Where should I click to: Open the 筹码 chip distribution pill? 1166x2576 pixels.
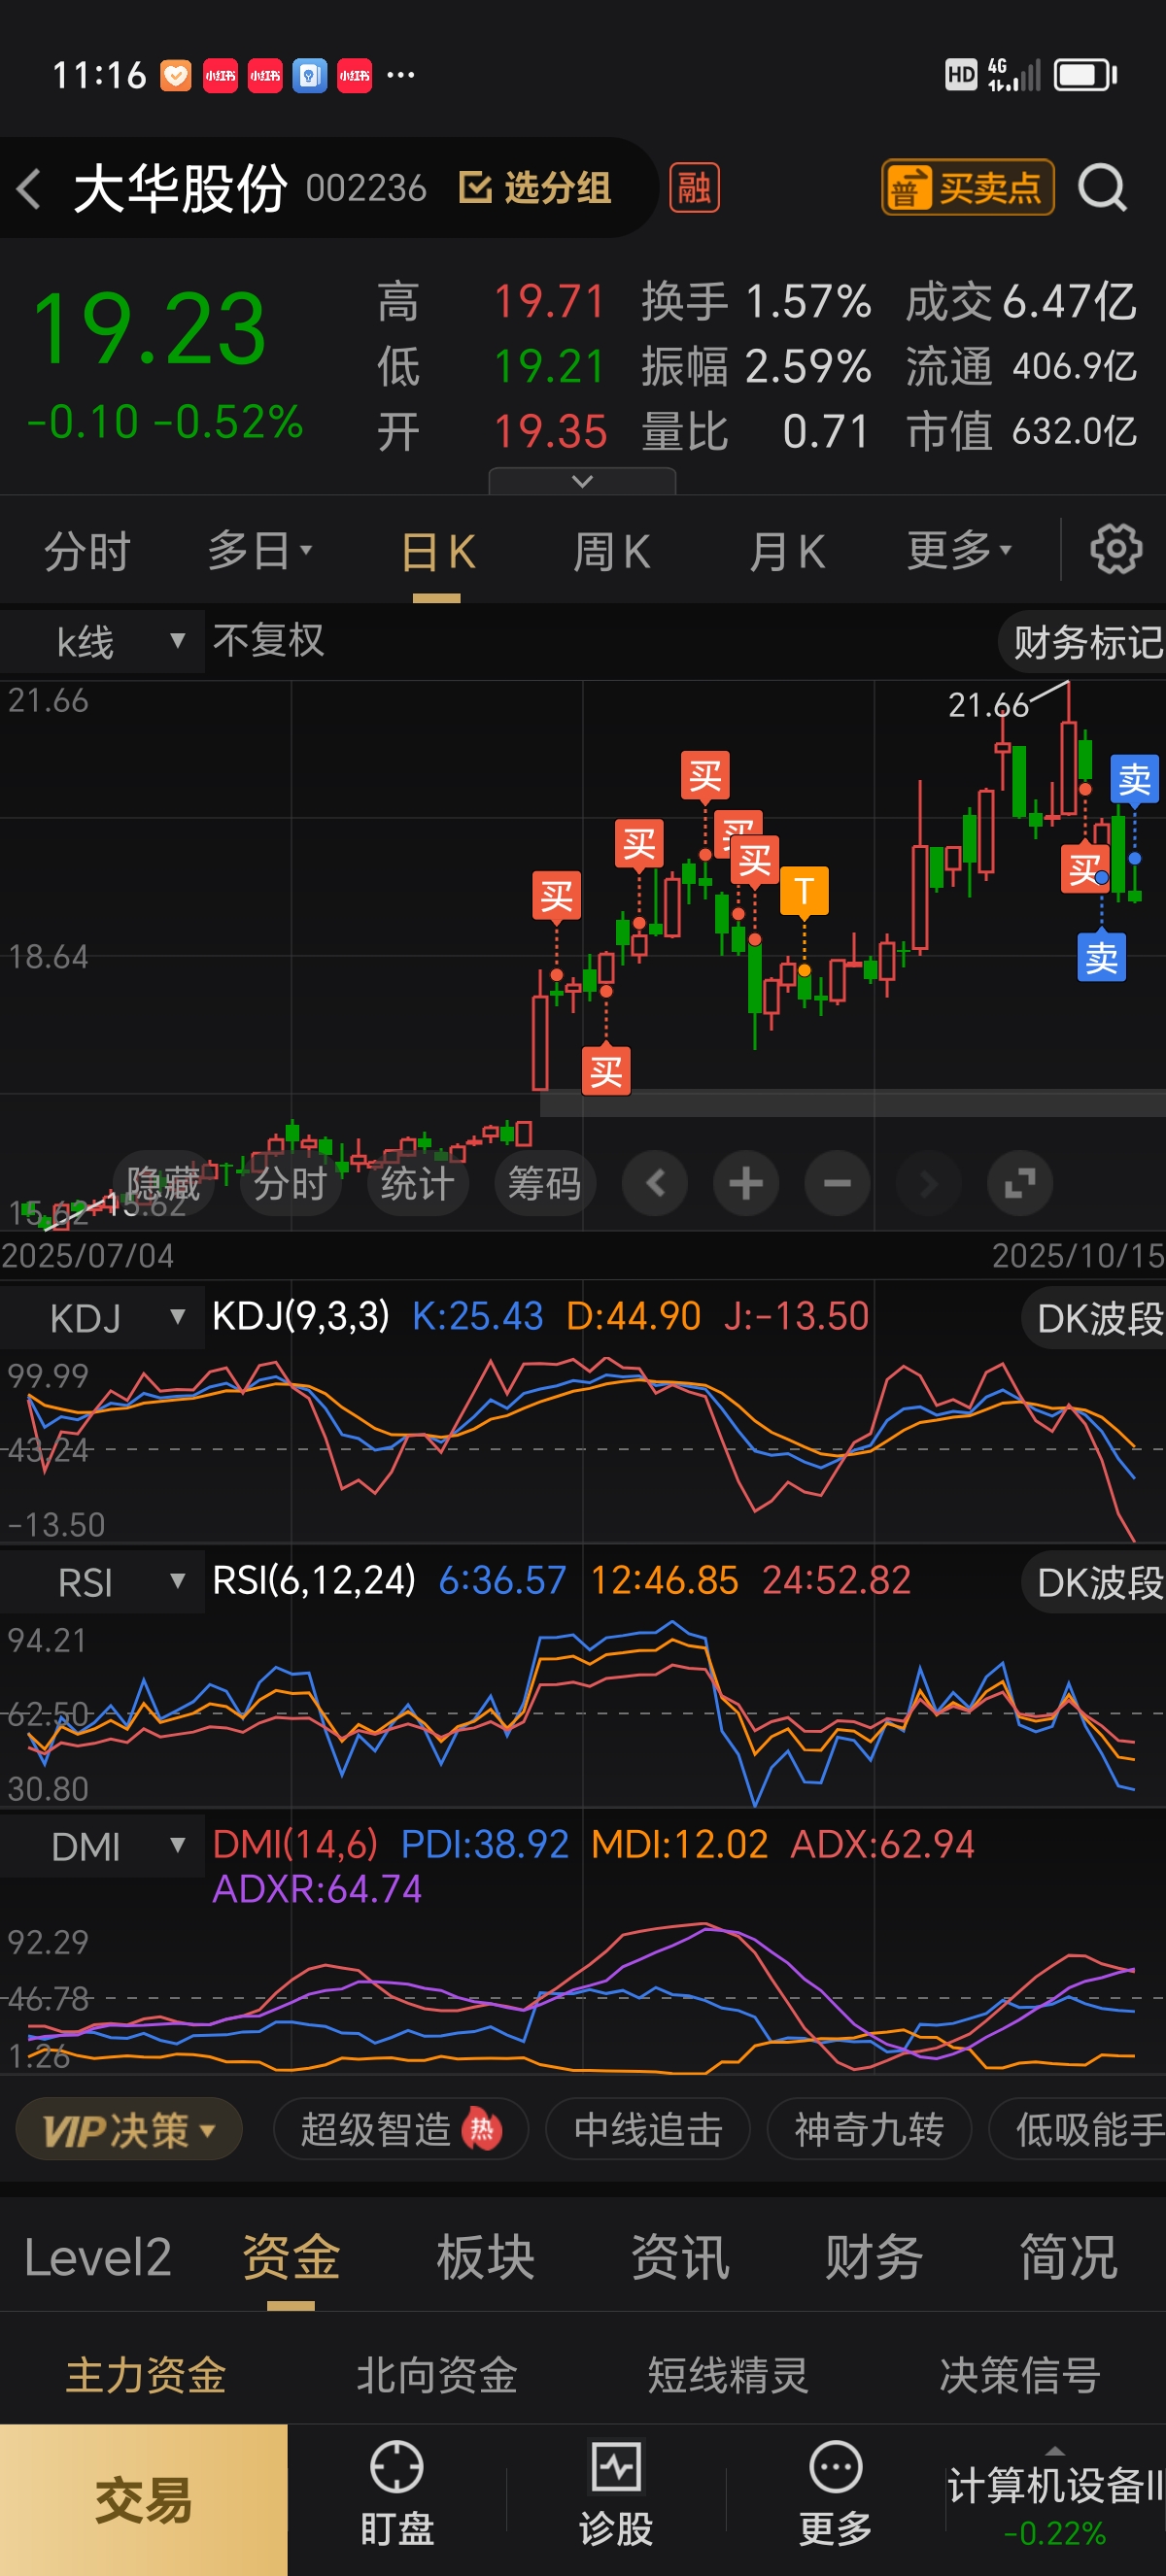tap(544, 1183)
